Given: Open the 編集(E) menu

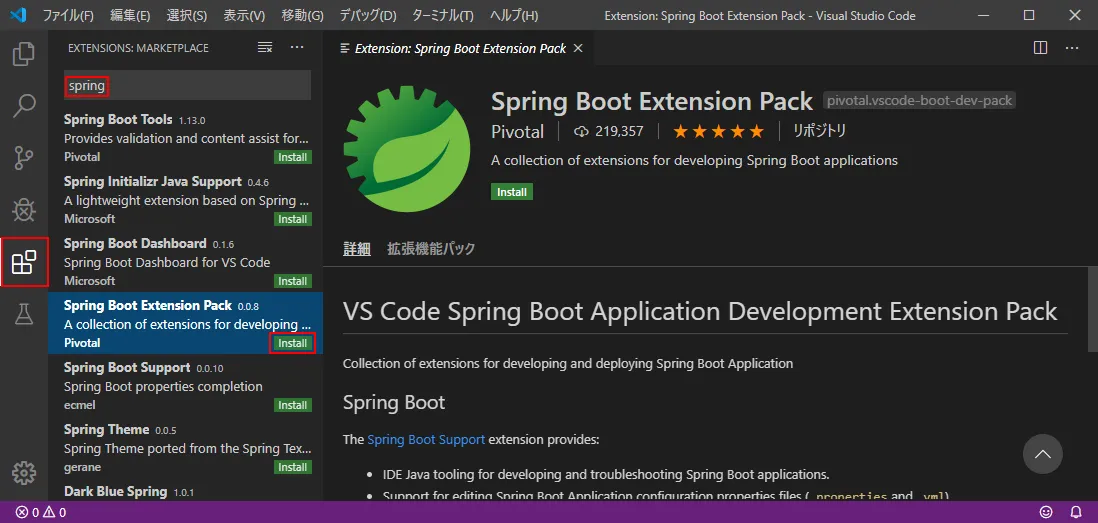Looking at the screenshot, I should pos(130,15).
